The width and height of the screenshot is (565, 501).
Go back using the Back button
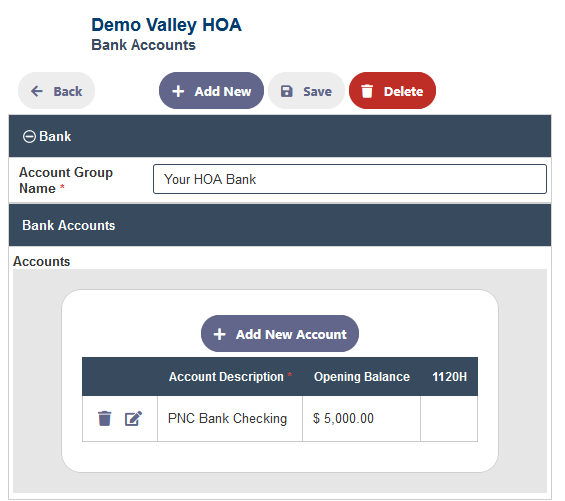pyautogui.click(x=57, y=90)
